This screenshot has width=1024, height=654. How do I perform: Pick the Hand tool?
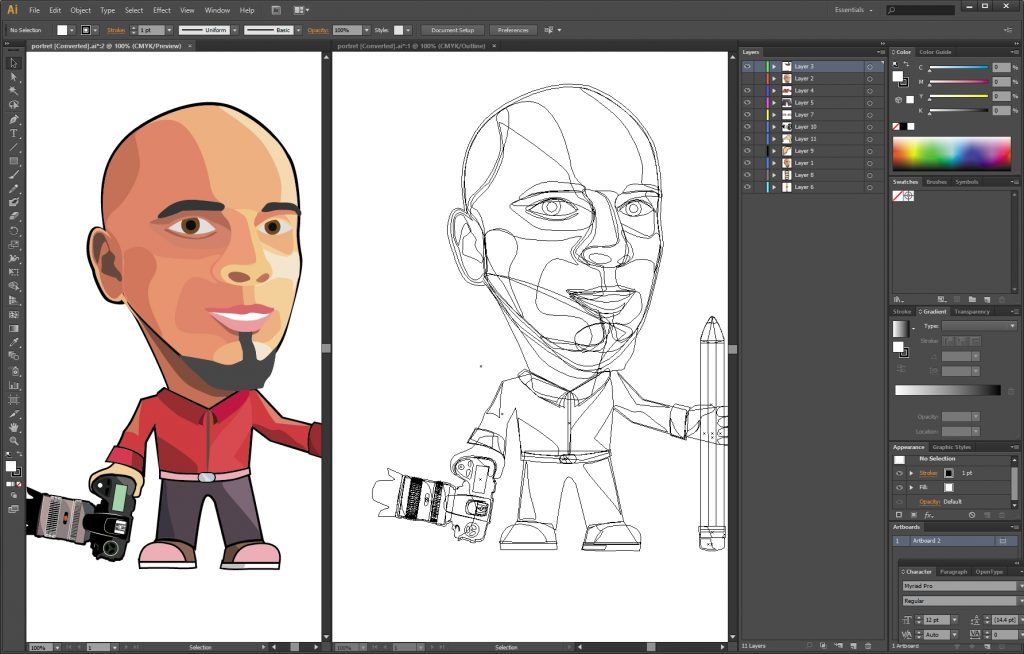[x=14, y=427]
